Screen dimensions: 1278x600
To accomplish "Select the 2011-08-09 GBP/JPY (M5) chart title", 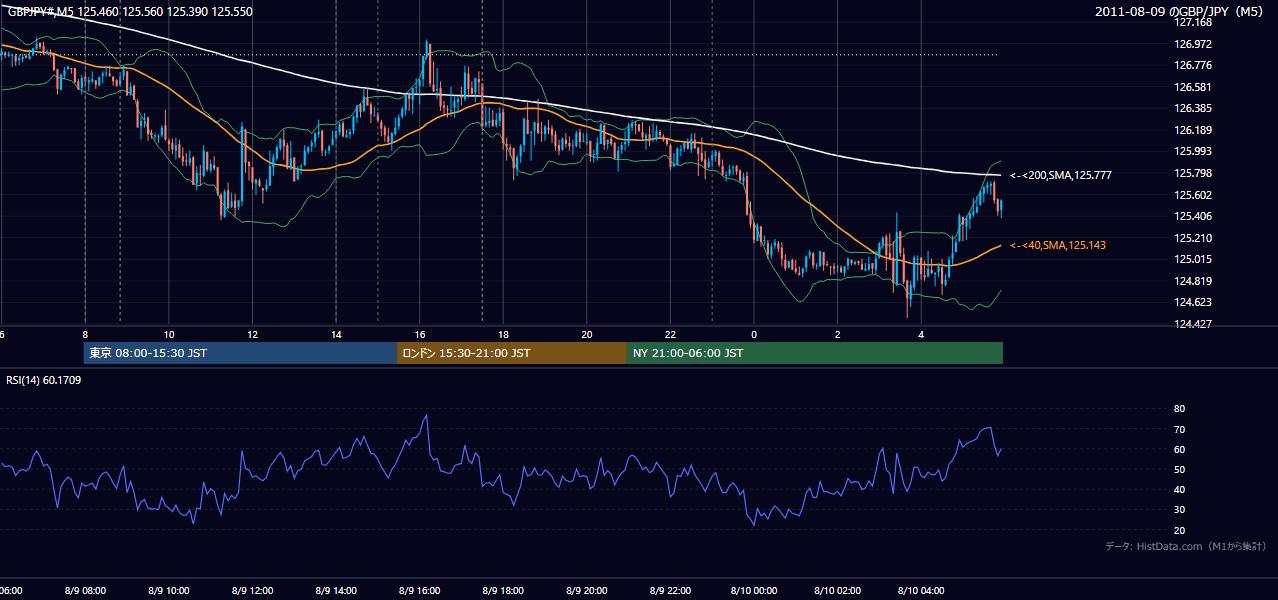I will coord(1181,12).
